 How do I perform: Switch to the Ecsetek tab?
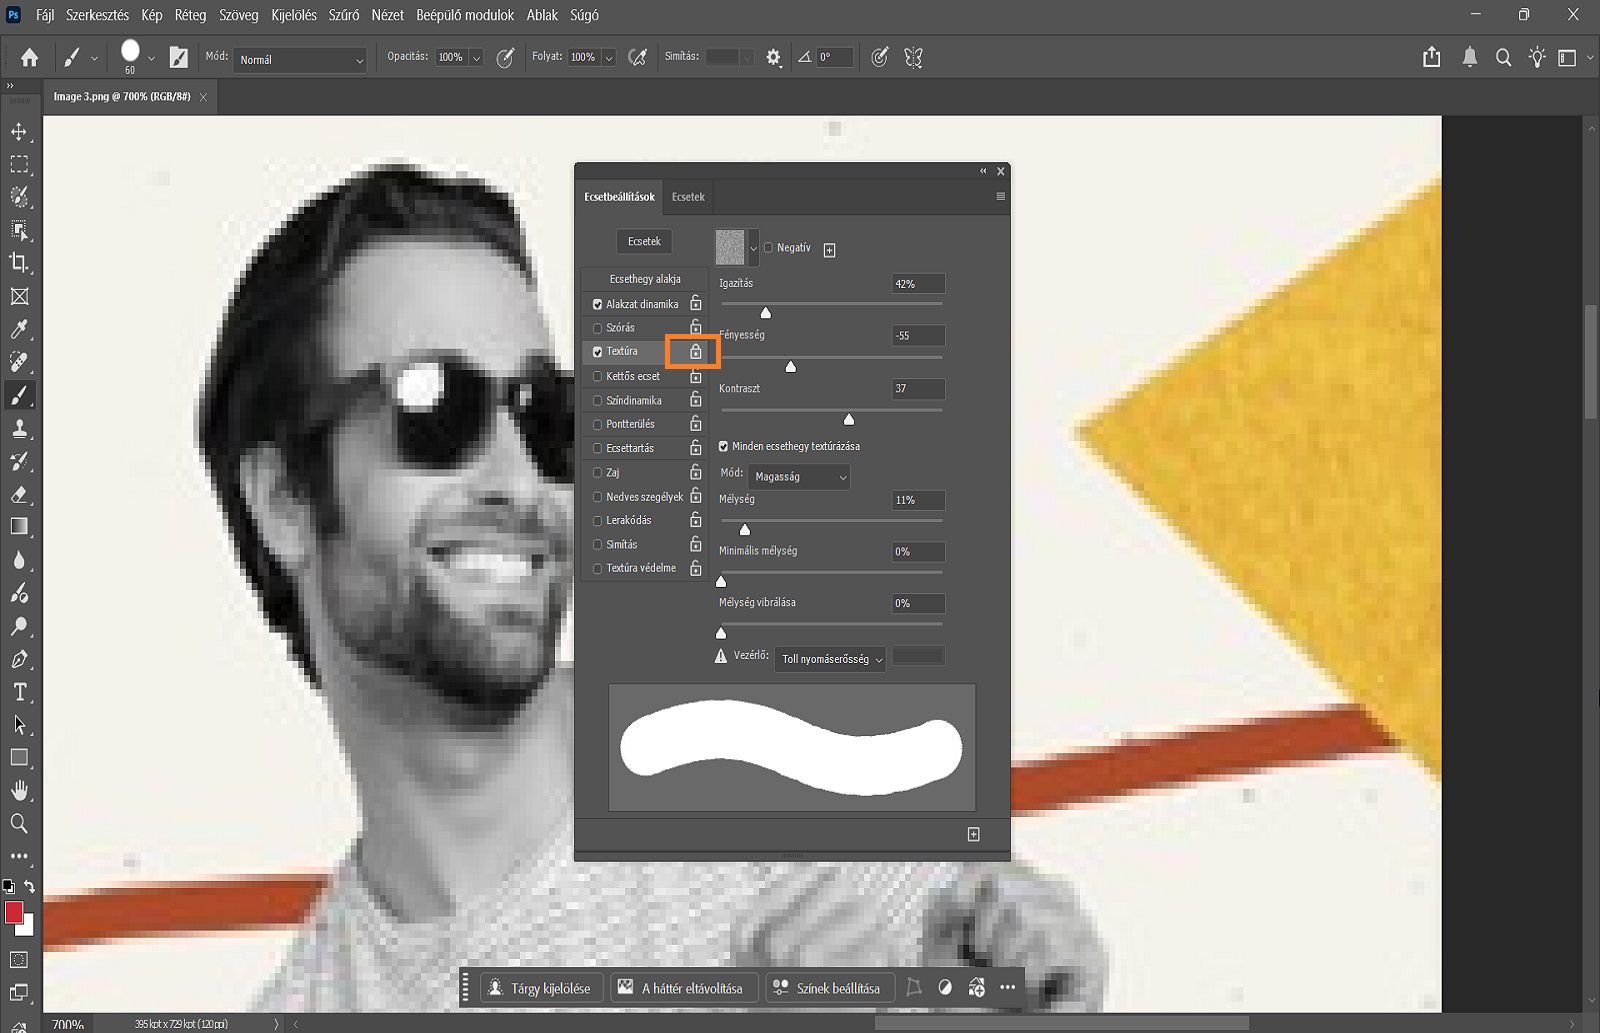pyautogui.click(x=687, y=197)
